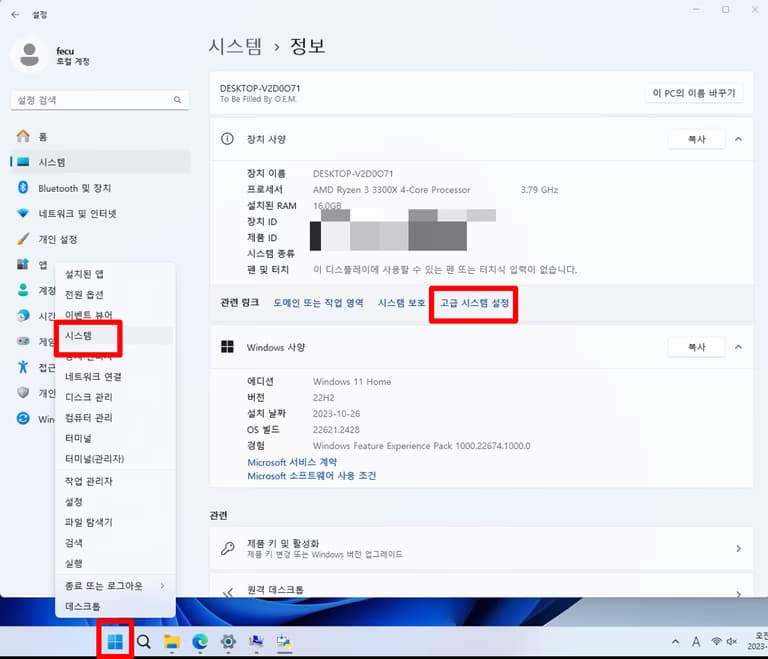Open 도메인 또는 작업 영역 link
The height and width of the screenshot is (659, 768).
pyautogui.click(x=318, y=303)
